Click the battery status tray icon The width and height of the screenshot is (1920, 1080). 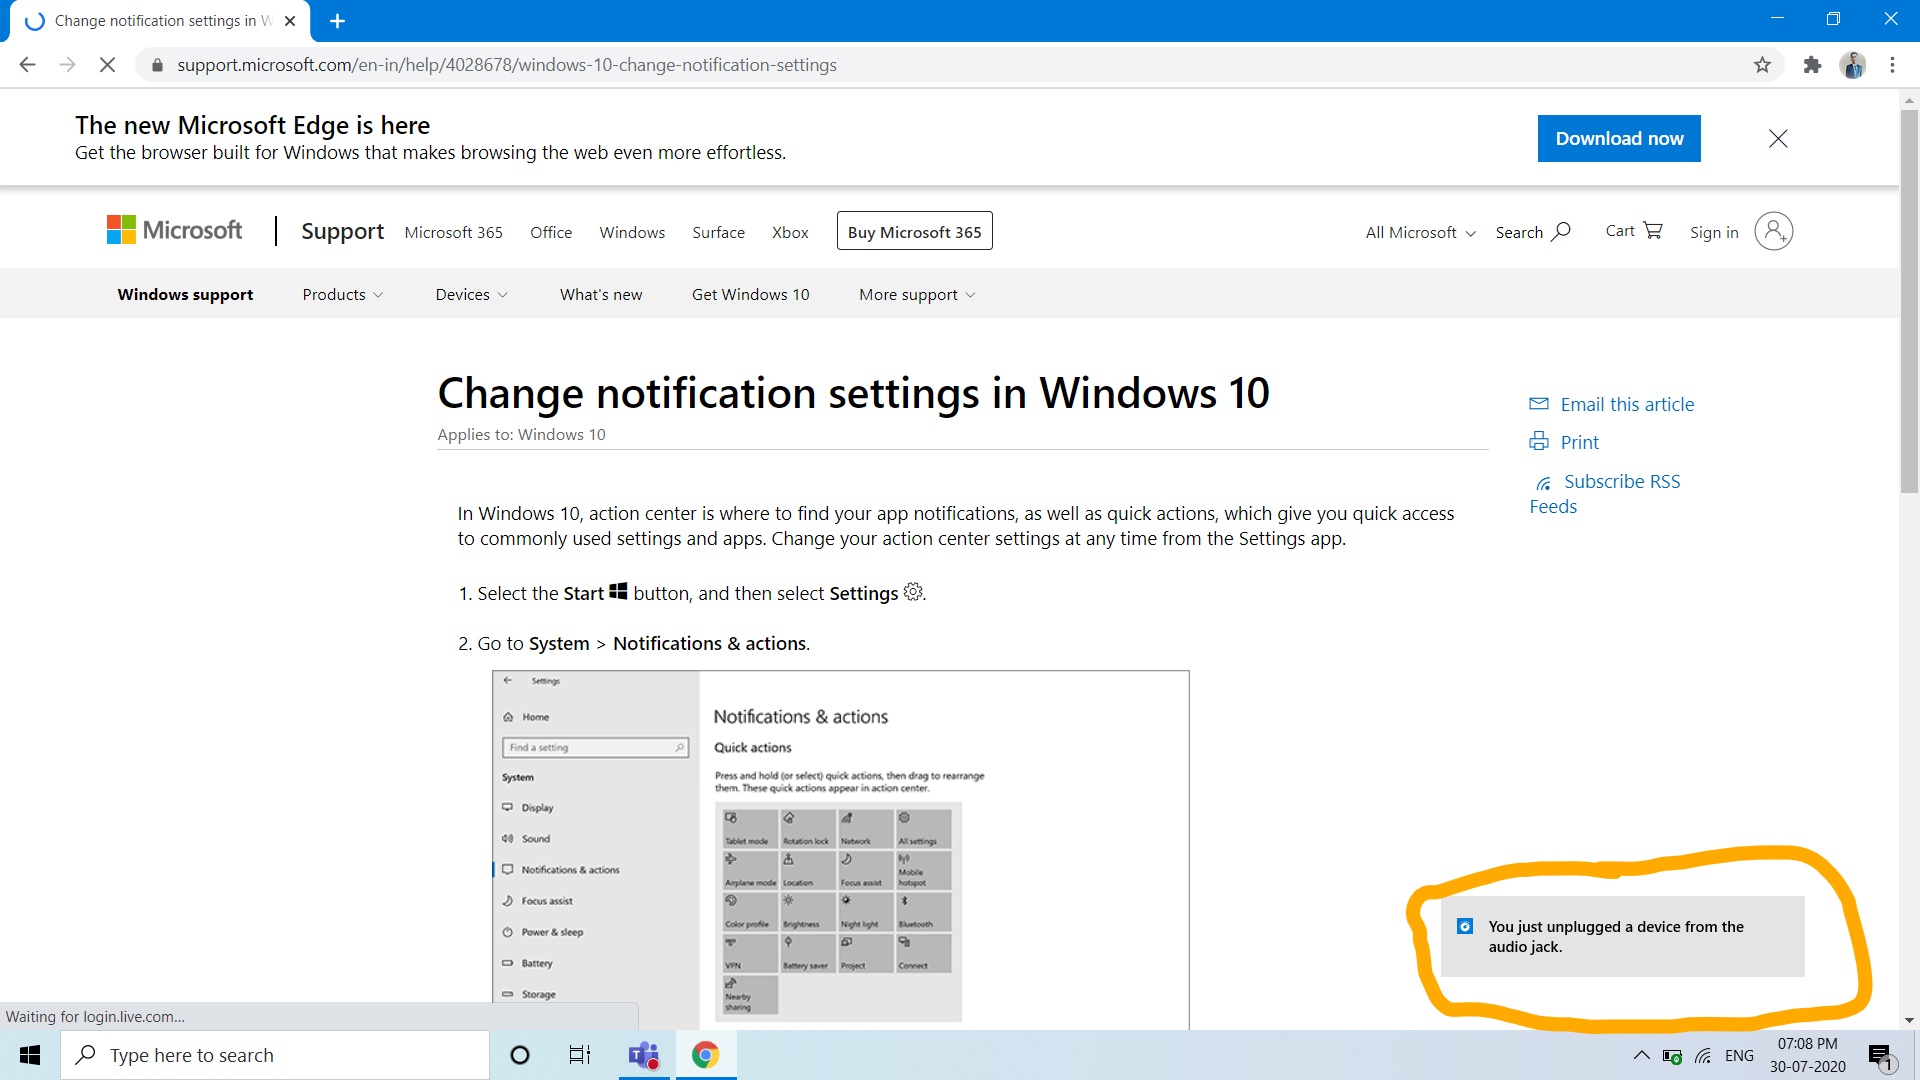(x=1672, y=1056)
